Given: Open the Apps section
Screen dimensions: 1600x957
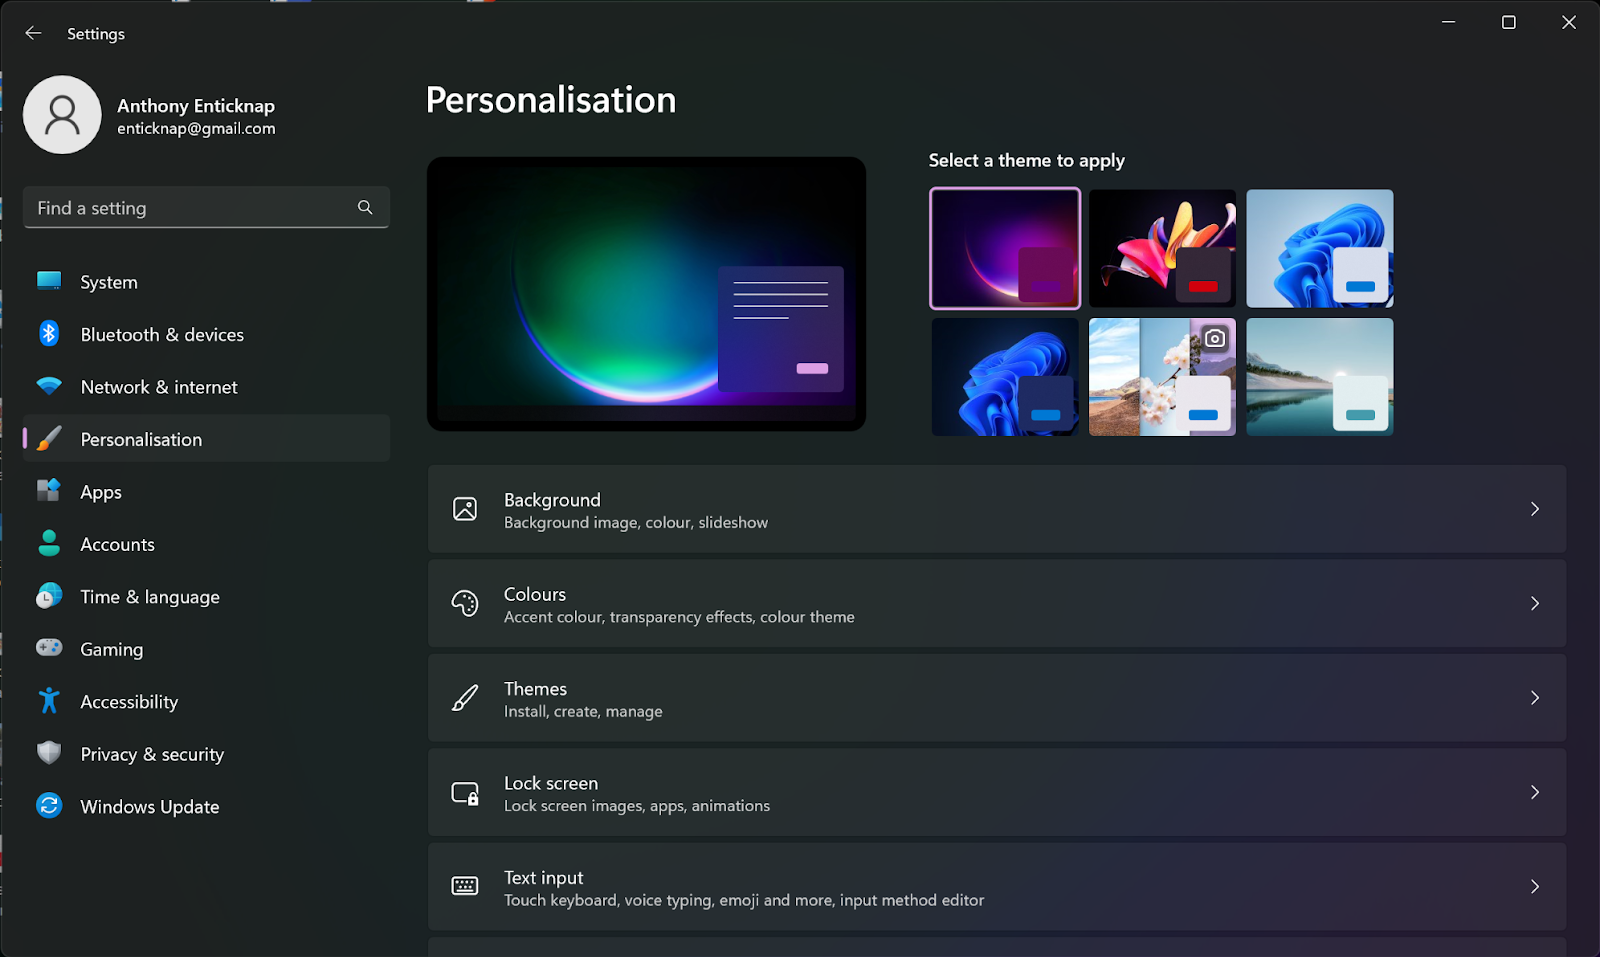Looking at the screenshot, I should (206, 492).
